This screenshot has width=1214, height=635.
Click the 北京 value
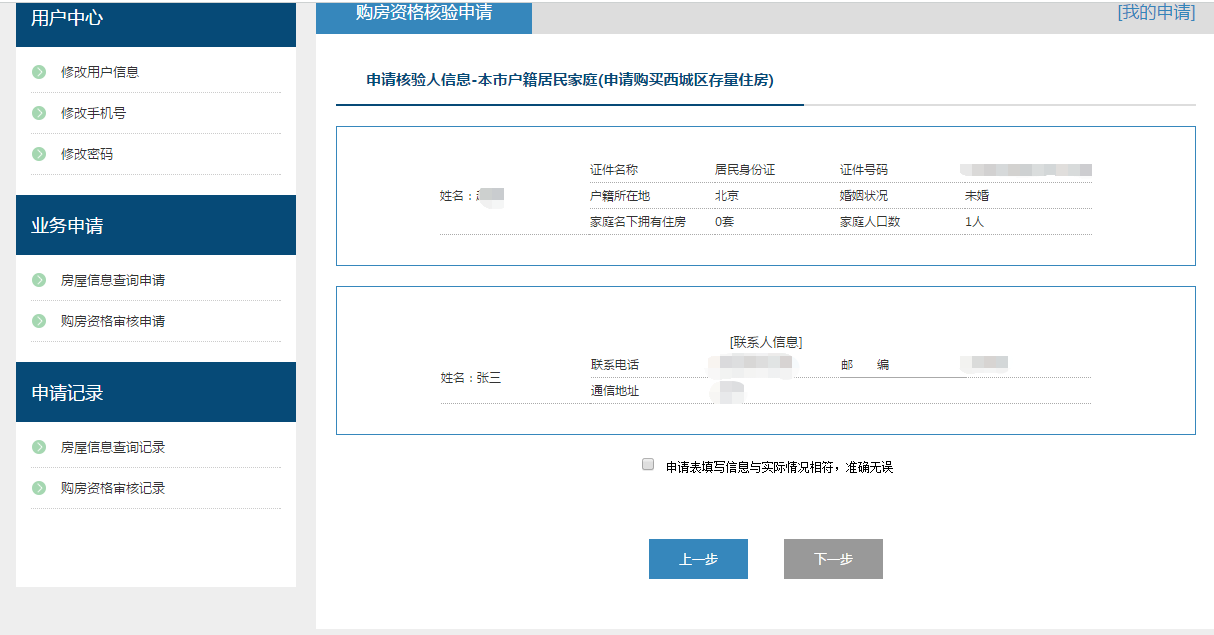pos(727,196)
